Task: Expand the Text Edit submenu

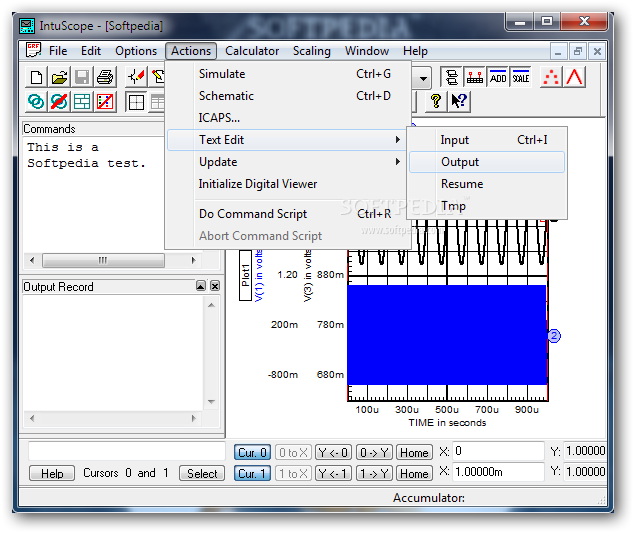Action: [x=287, y=140]
